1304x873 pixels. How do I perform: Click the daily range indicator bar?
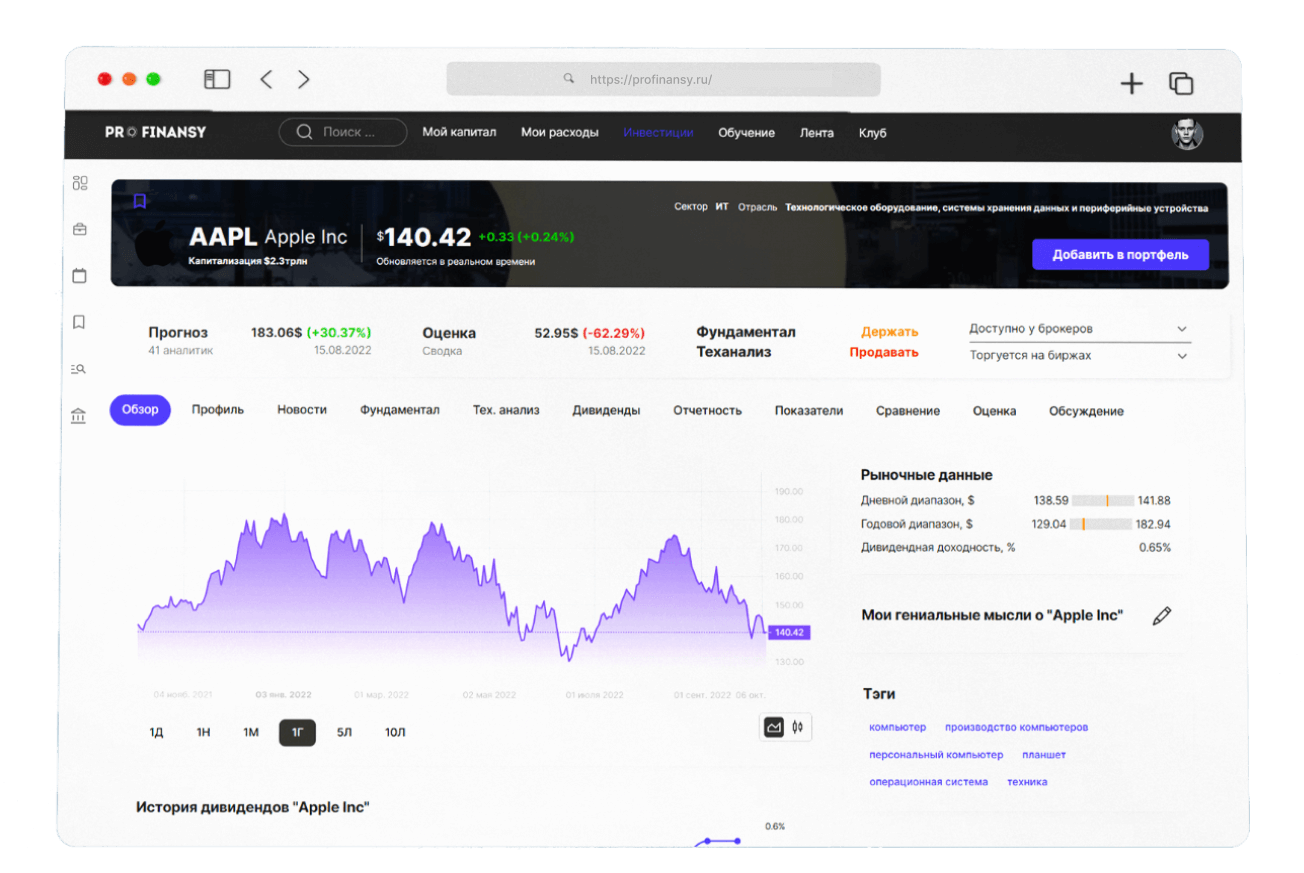click(x=1103, y=500)
